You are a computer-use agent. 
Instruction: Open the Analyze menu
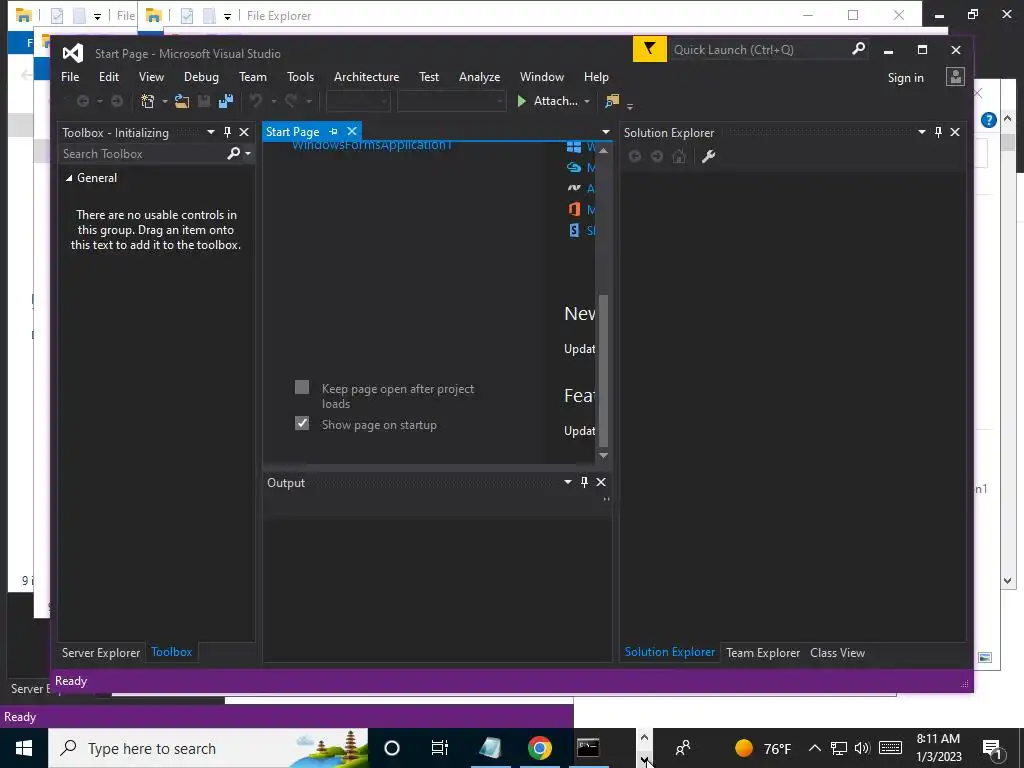pyautogui.click(x=479, y=77)
